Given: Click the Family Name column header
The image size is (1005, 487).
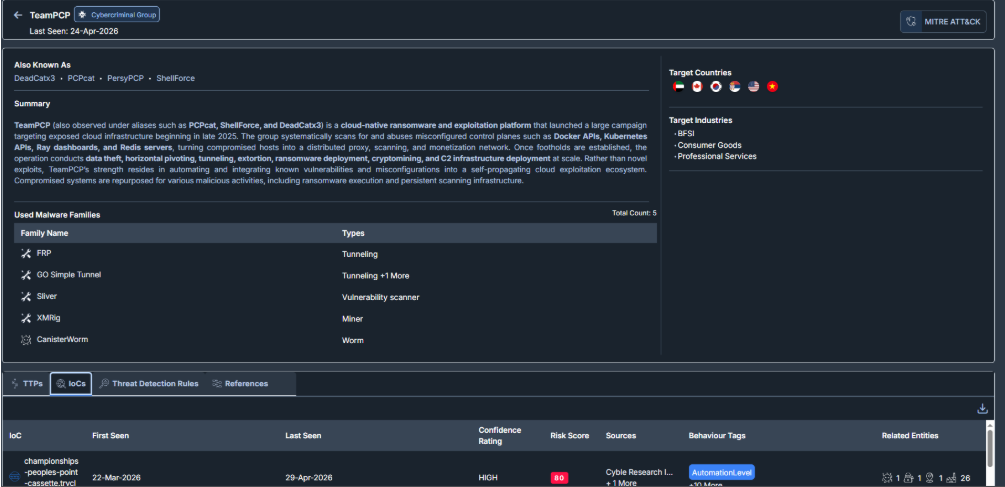Looking at the screenshot, I should (44, 233).
